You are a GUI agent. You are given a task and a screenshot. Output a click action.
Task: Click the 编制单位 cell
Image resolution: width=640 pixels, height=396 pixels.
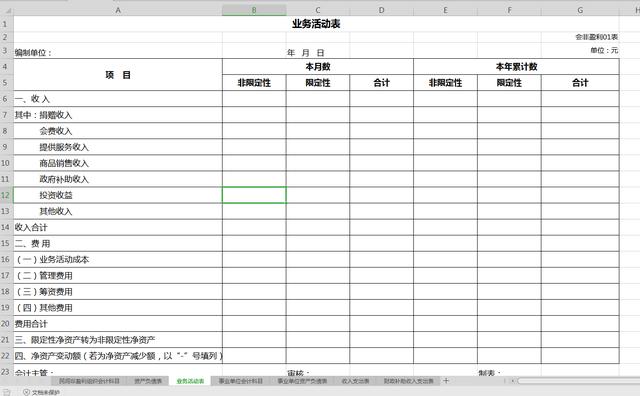(118, 51)
